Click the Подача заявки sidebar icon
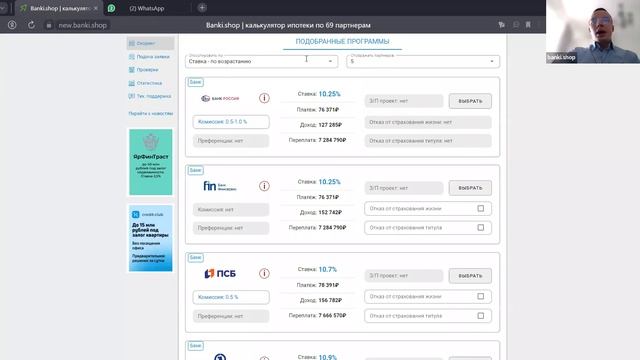This screenshot has width=640, height=360. [131, 57]
